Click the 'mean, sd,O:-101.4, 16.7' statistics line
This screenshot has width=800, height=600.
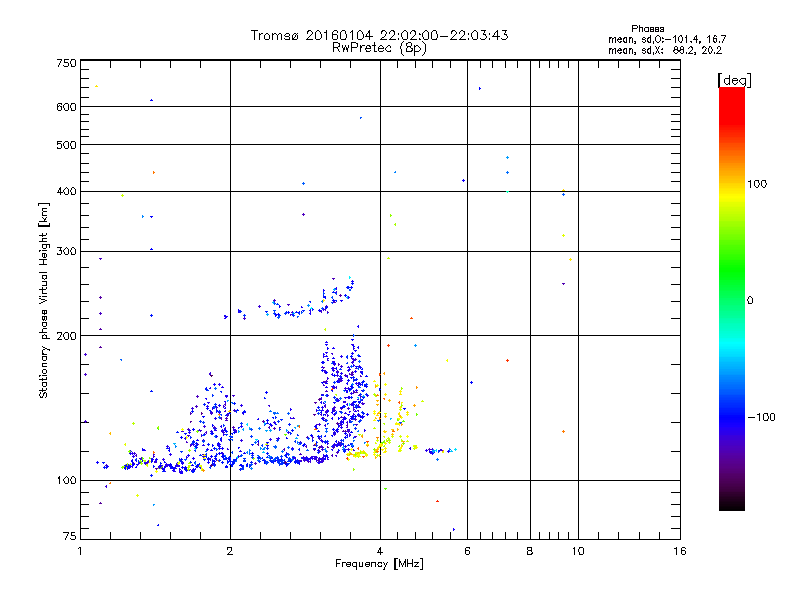[x=667, y=39]
